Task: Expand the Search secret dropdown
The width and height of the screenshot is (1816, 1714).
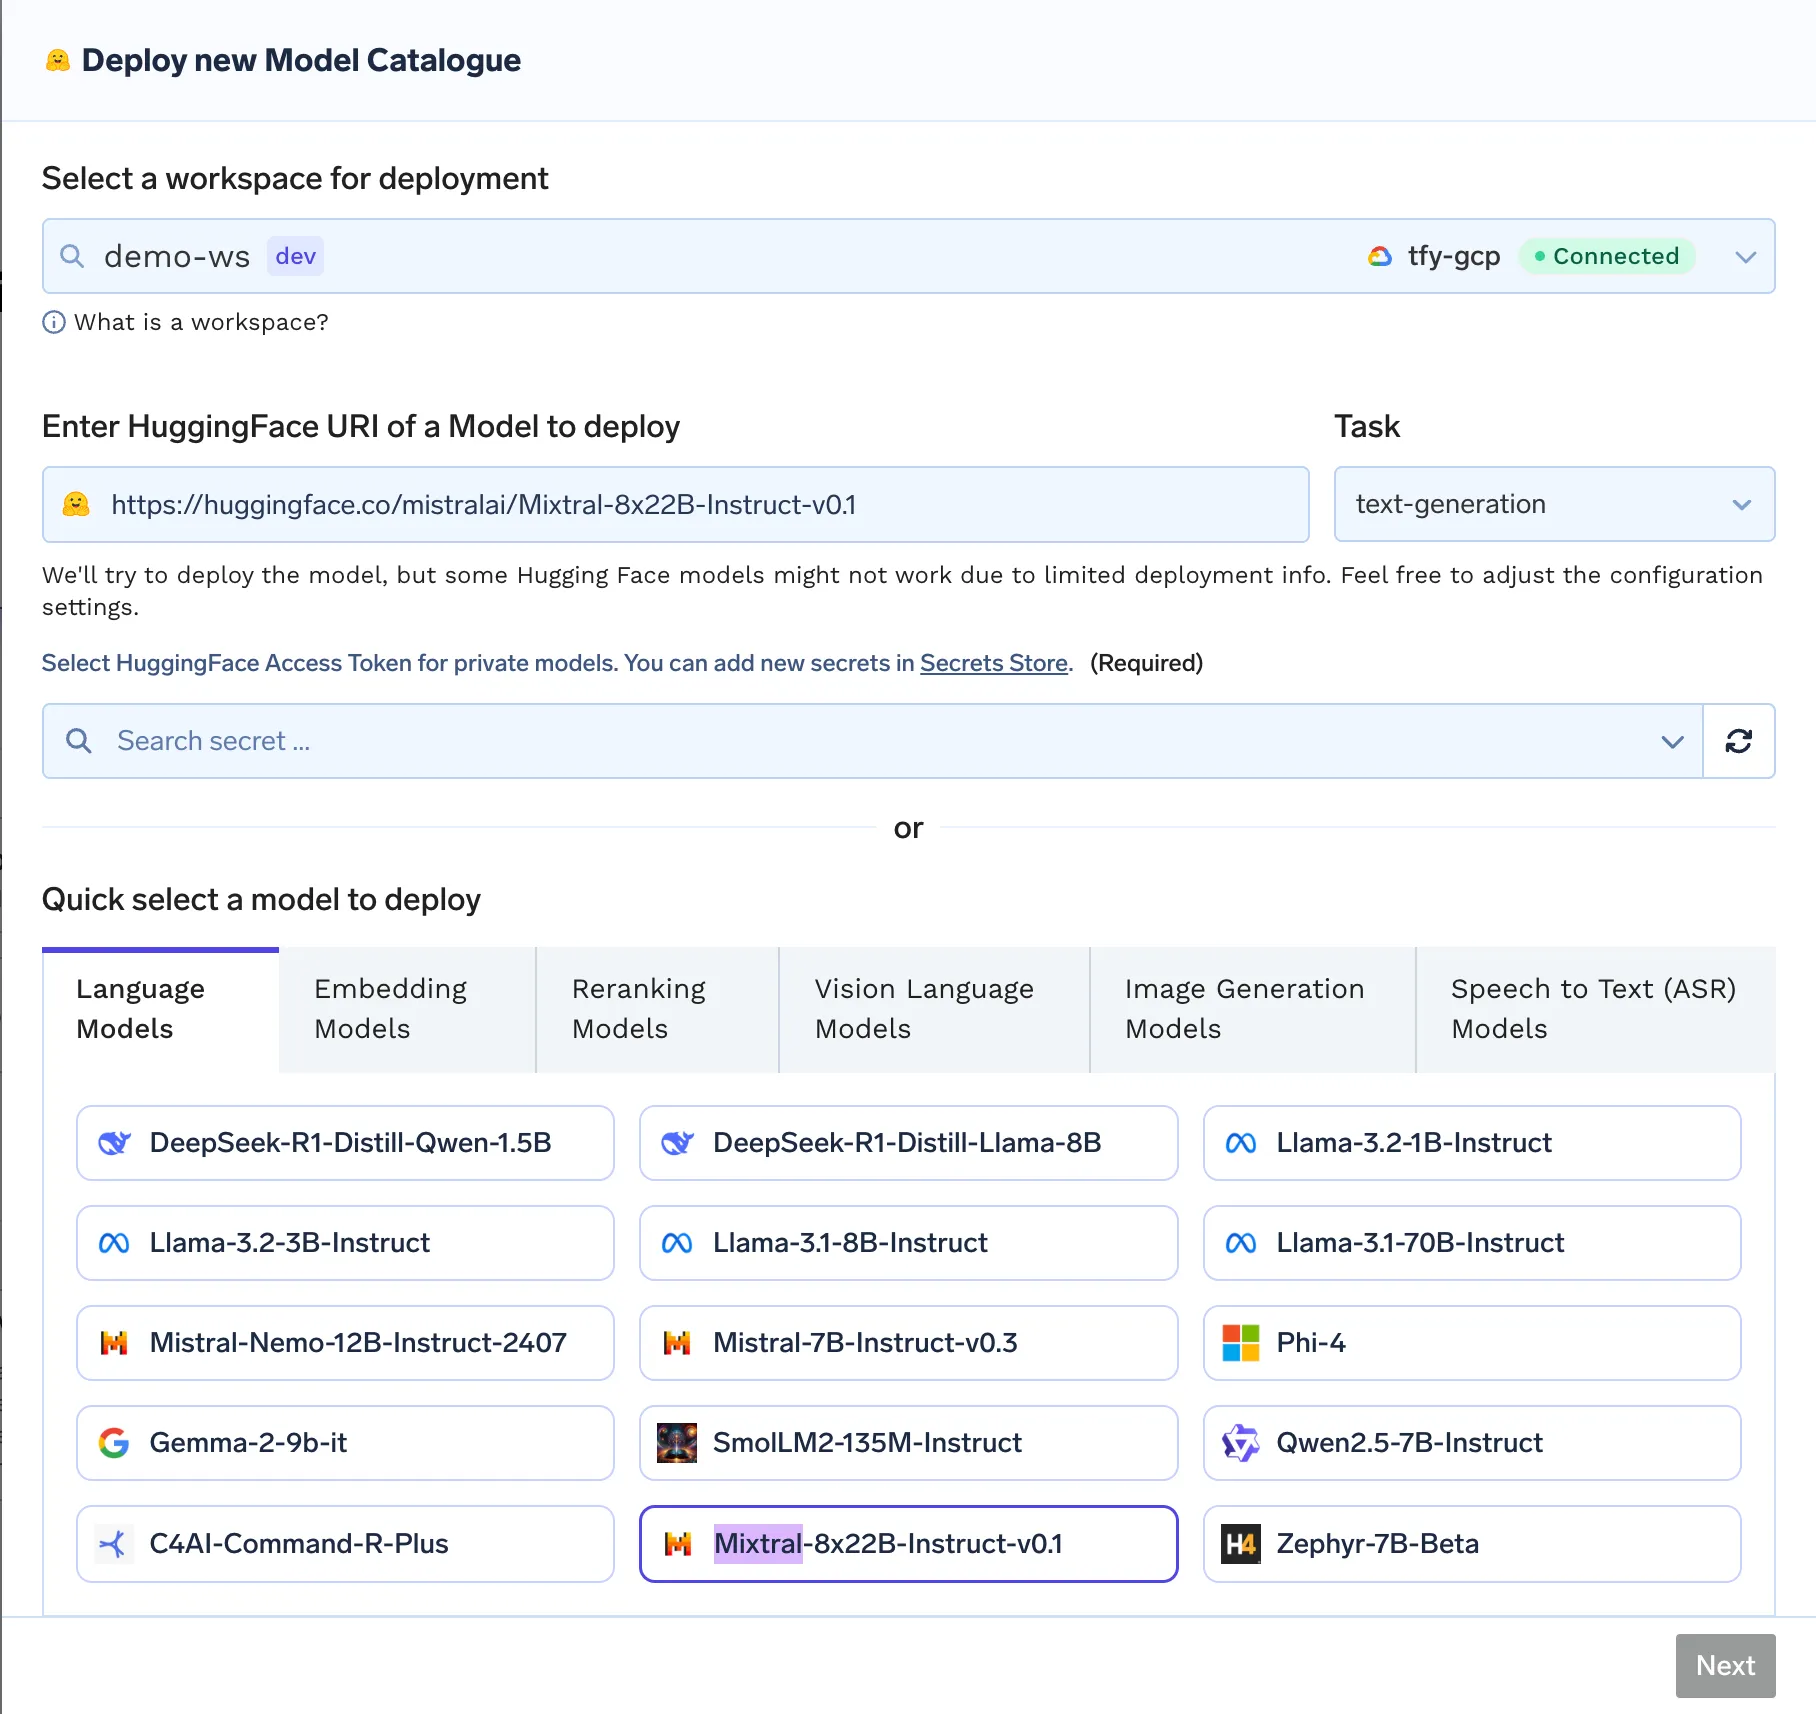Action: [x=1671, y=741]
